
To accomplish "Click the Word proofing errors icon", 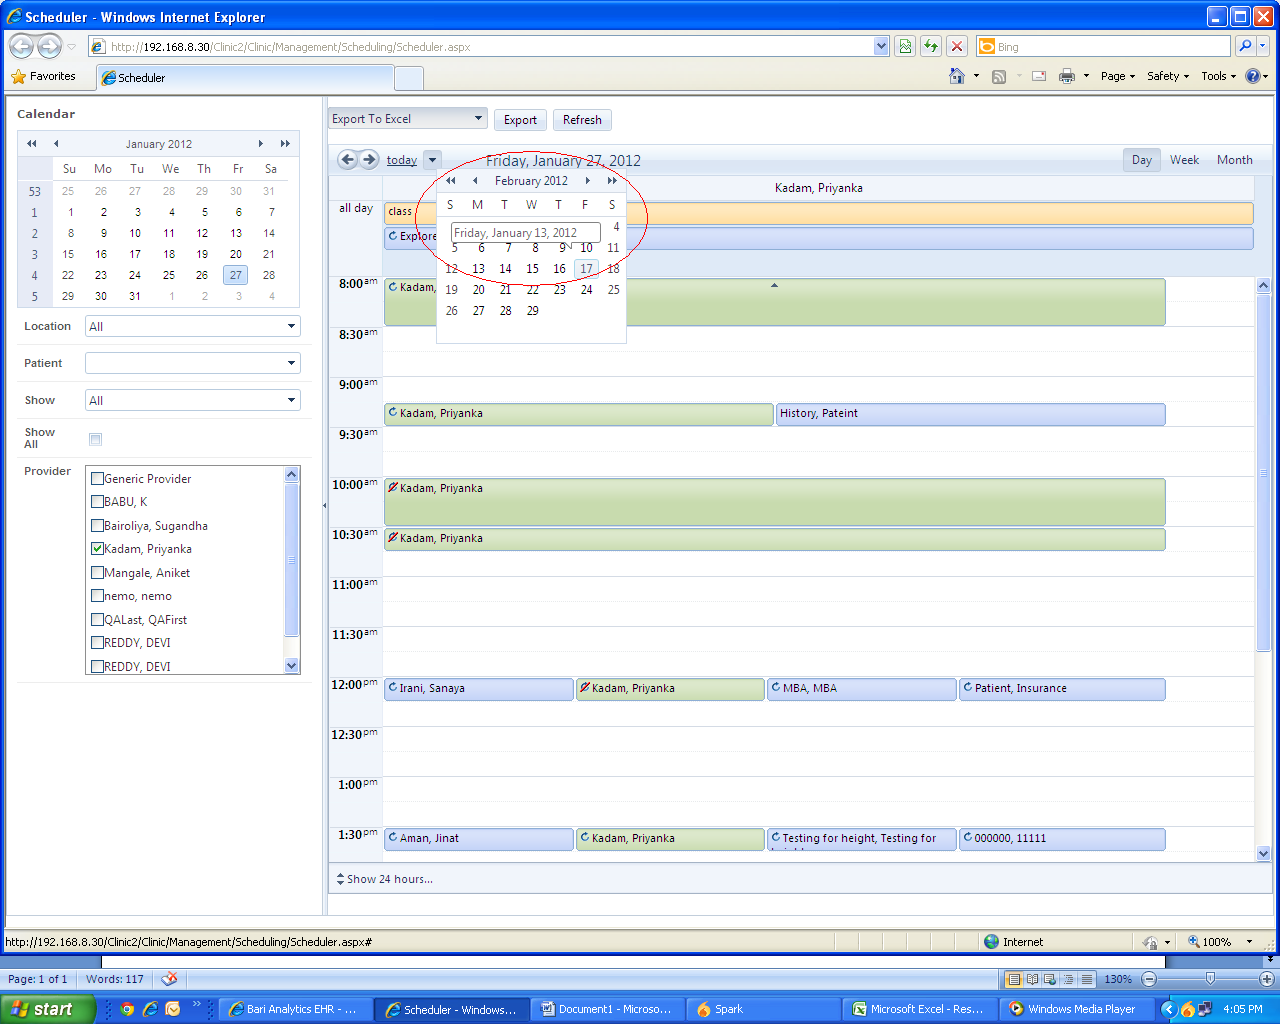I will (170, 979).
